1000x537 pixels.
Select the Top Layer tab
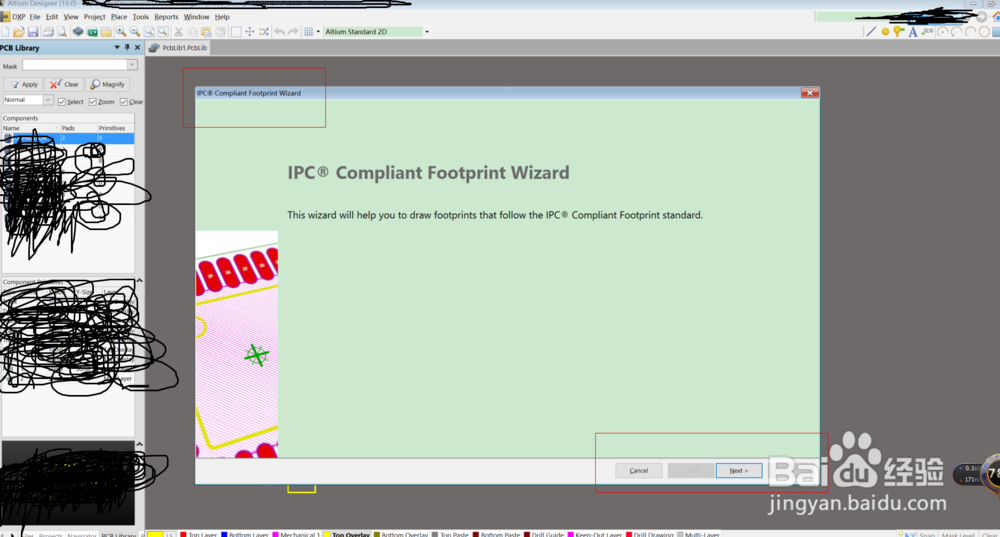click(199, 534)
